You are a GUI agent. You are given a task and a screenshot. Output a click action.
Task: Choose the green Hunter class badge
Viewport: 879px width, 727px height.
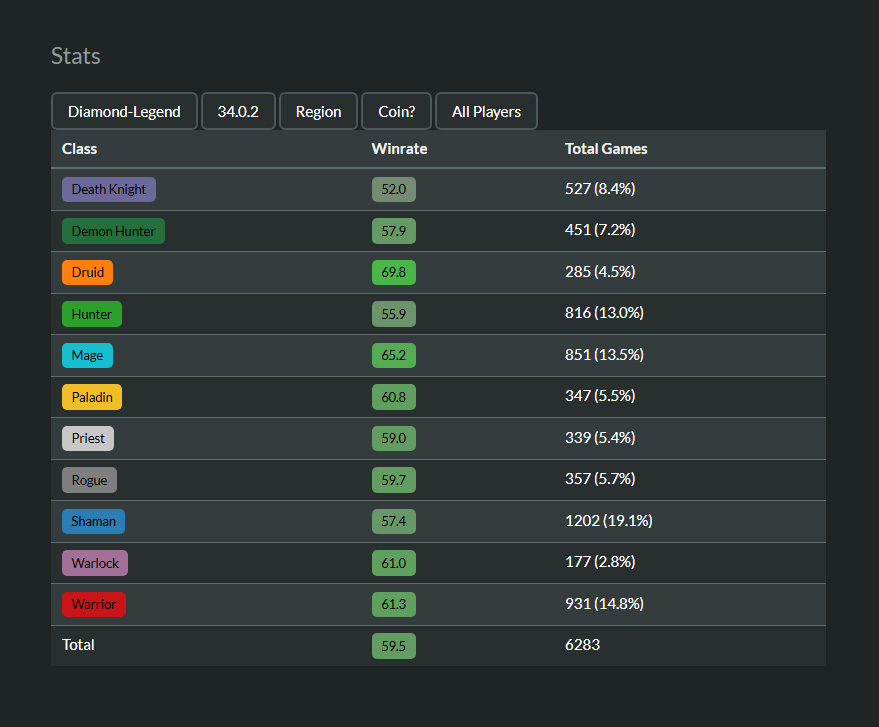[92, 314]
